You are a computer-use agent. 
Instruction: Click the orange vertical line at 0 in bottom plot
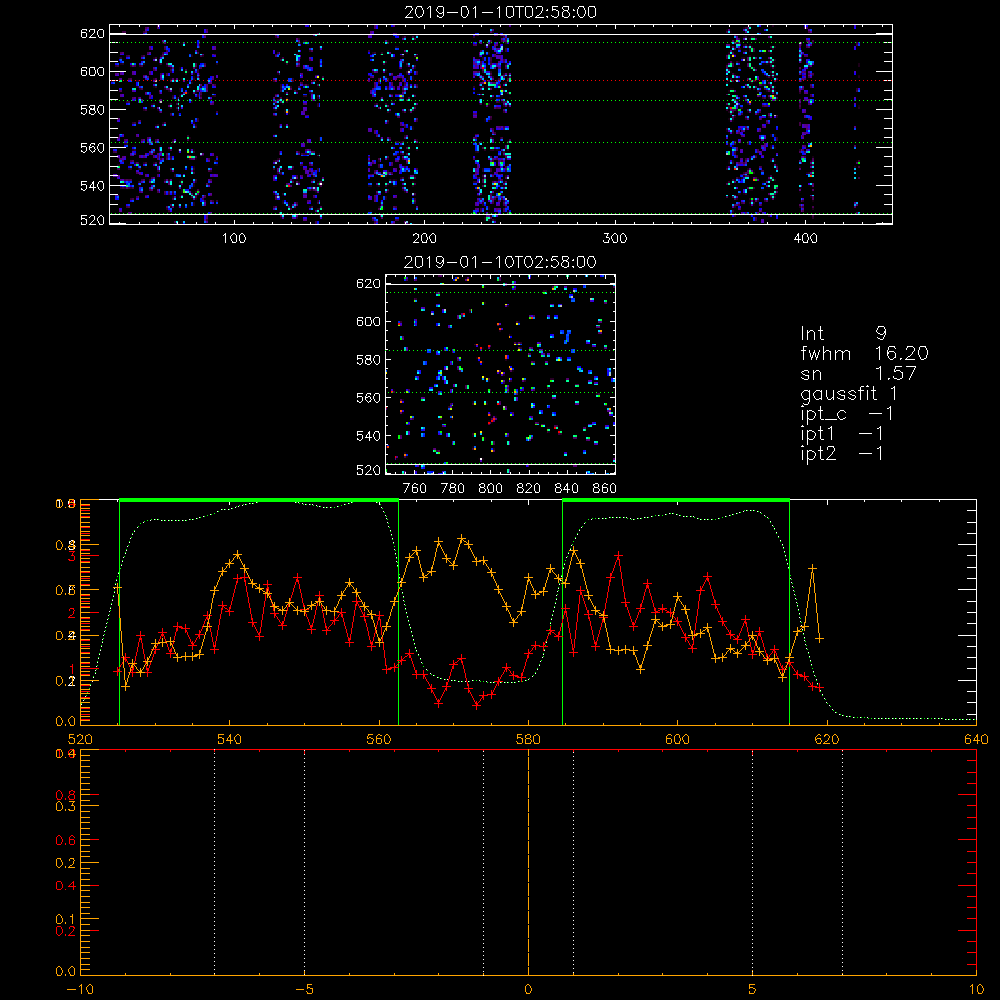click(528, 861)
